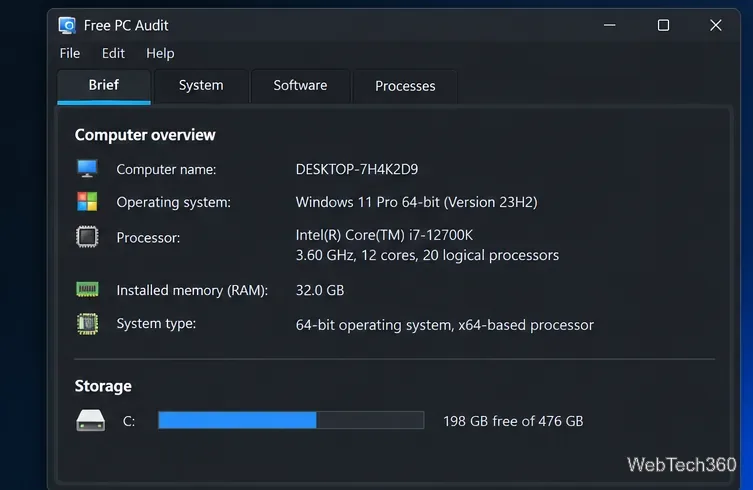The width and height of the screenshot is (753, 490).
Task: Switch to the Software tab
Action: [301, 86]
